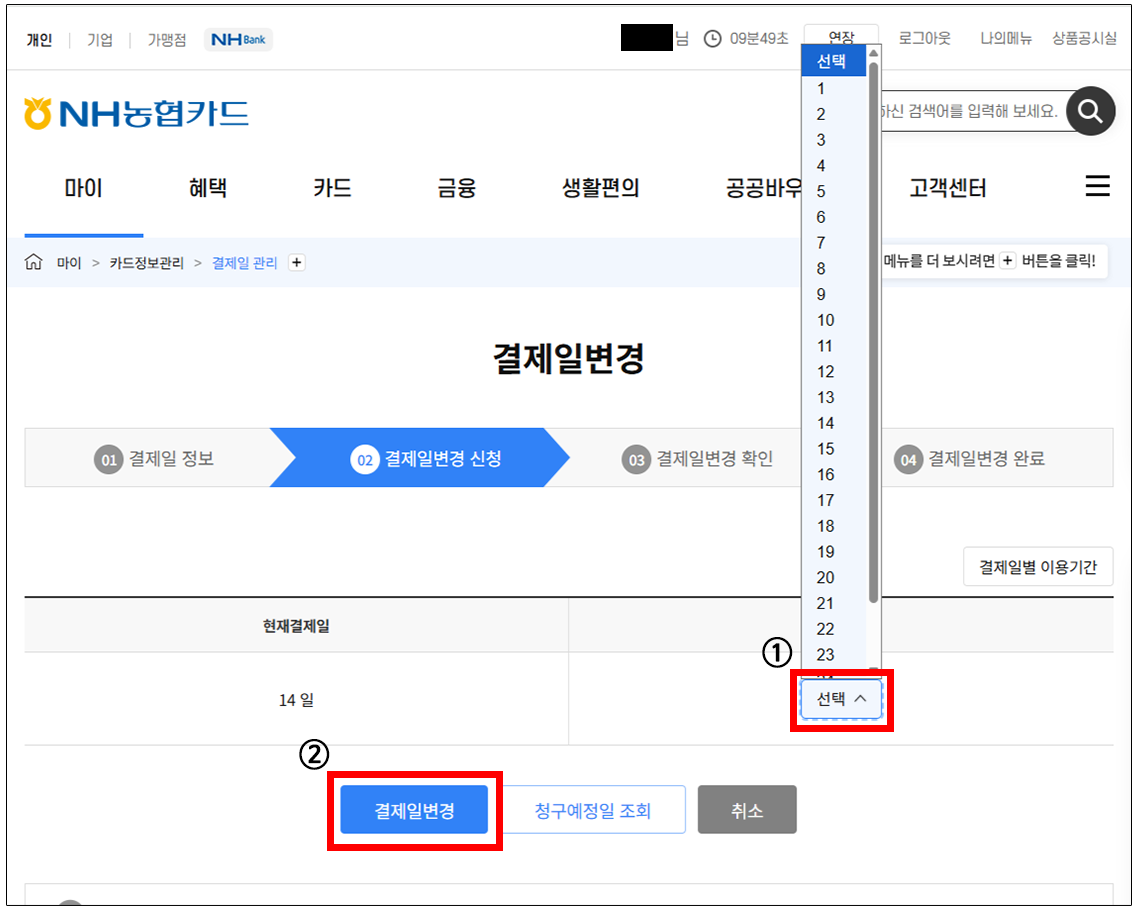Screen dimensions: 1138x910
Task: Open the 혜택 menu item
Action: pos(207,187)
